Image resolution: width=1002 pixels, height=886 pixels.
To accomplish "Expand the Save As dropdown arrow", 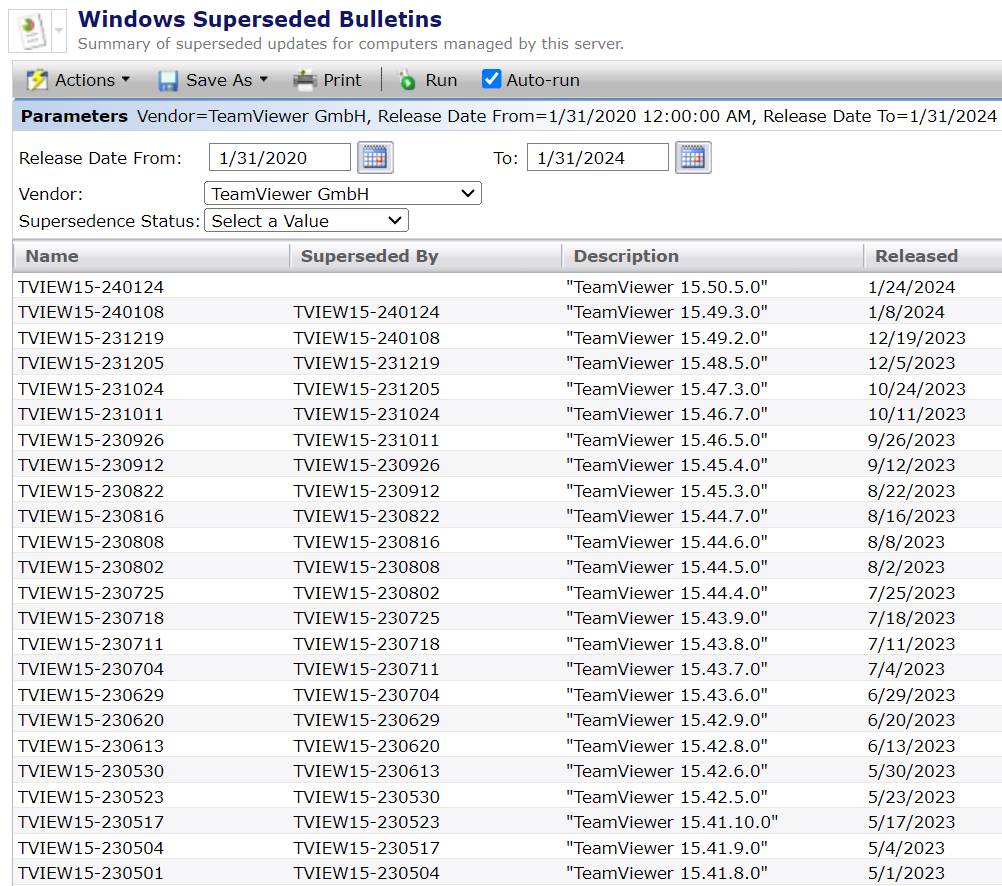I will pos(264,79).
